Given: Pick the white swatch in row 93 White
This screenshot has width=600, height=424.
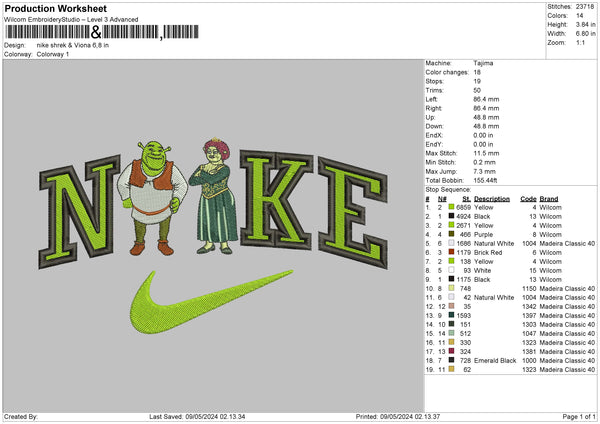Looking at the screenshot, I should pyautogui.click(x=451, y=270).
